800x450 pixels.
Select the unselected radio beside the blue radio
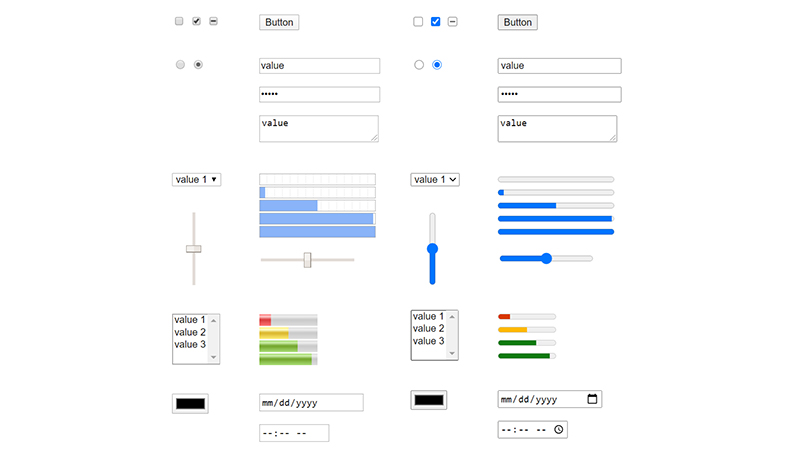(x=419, y=65)
